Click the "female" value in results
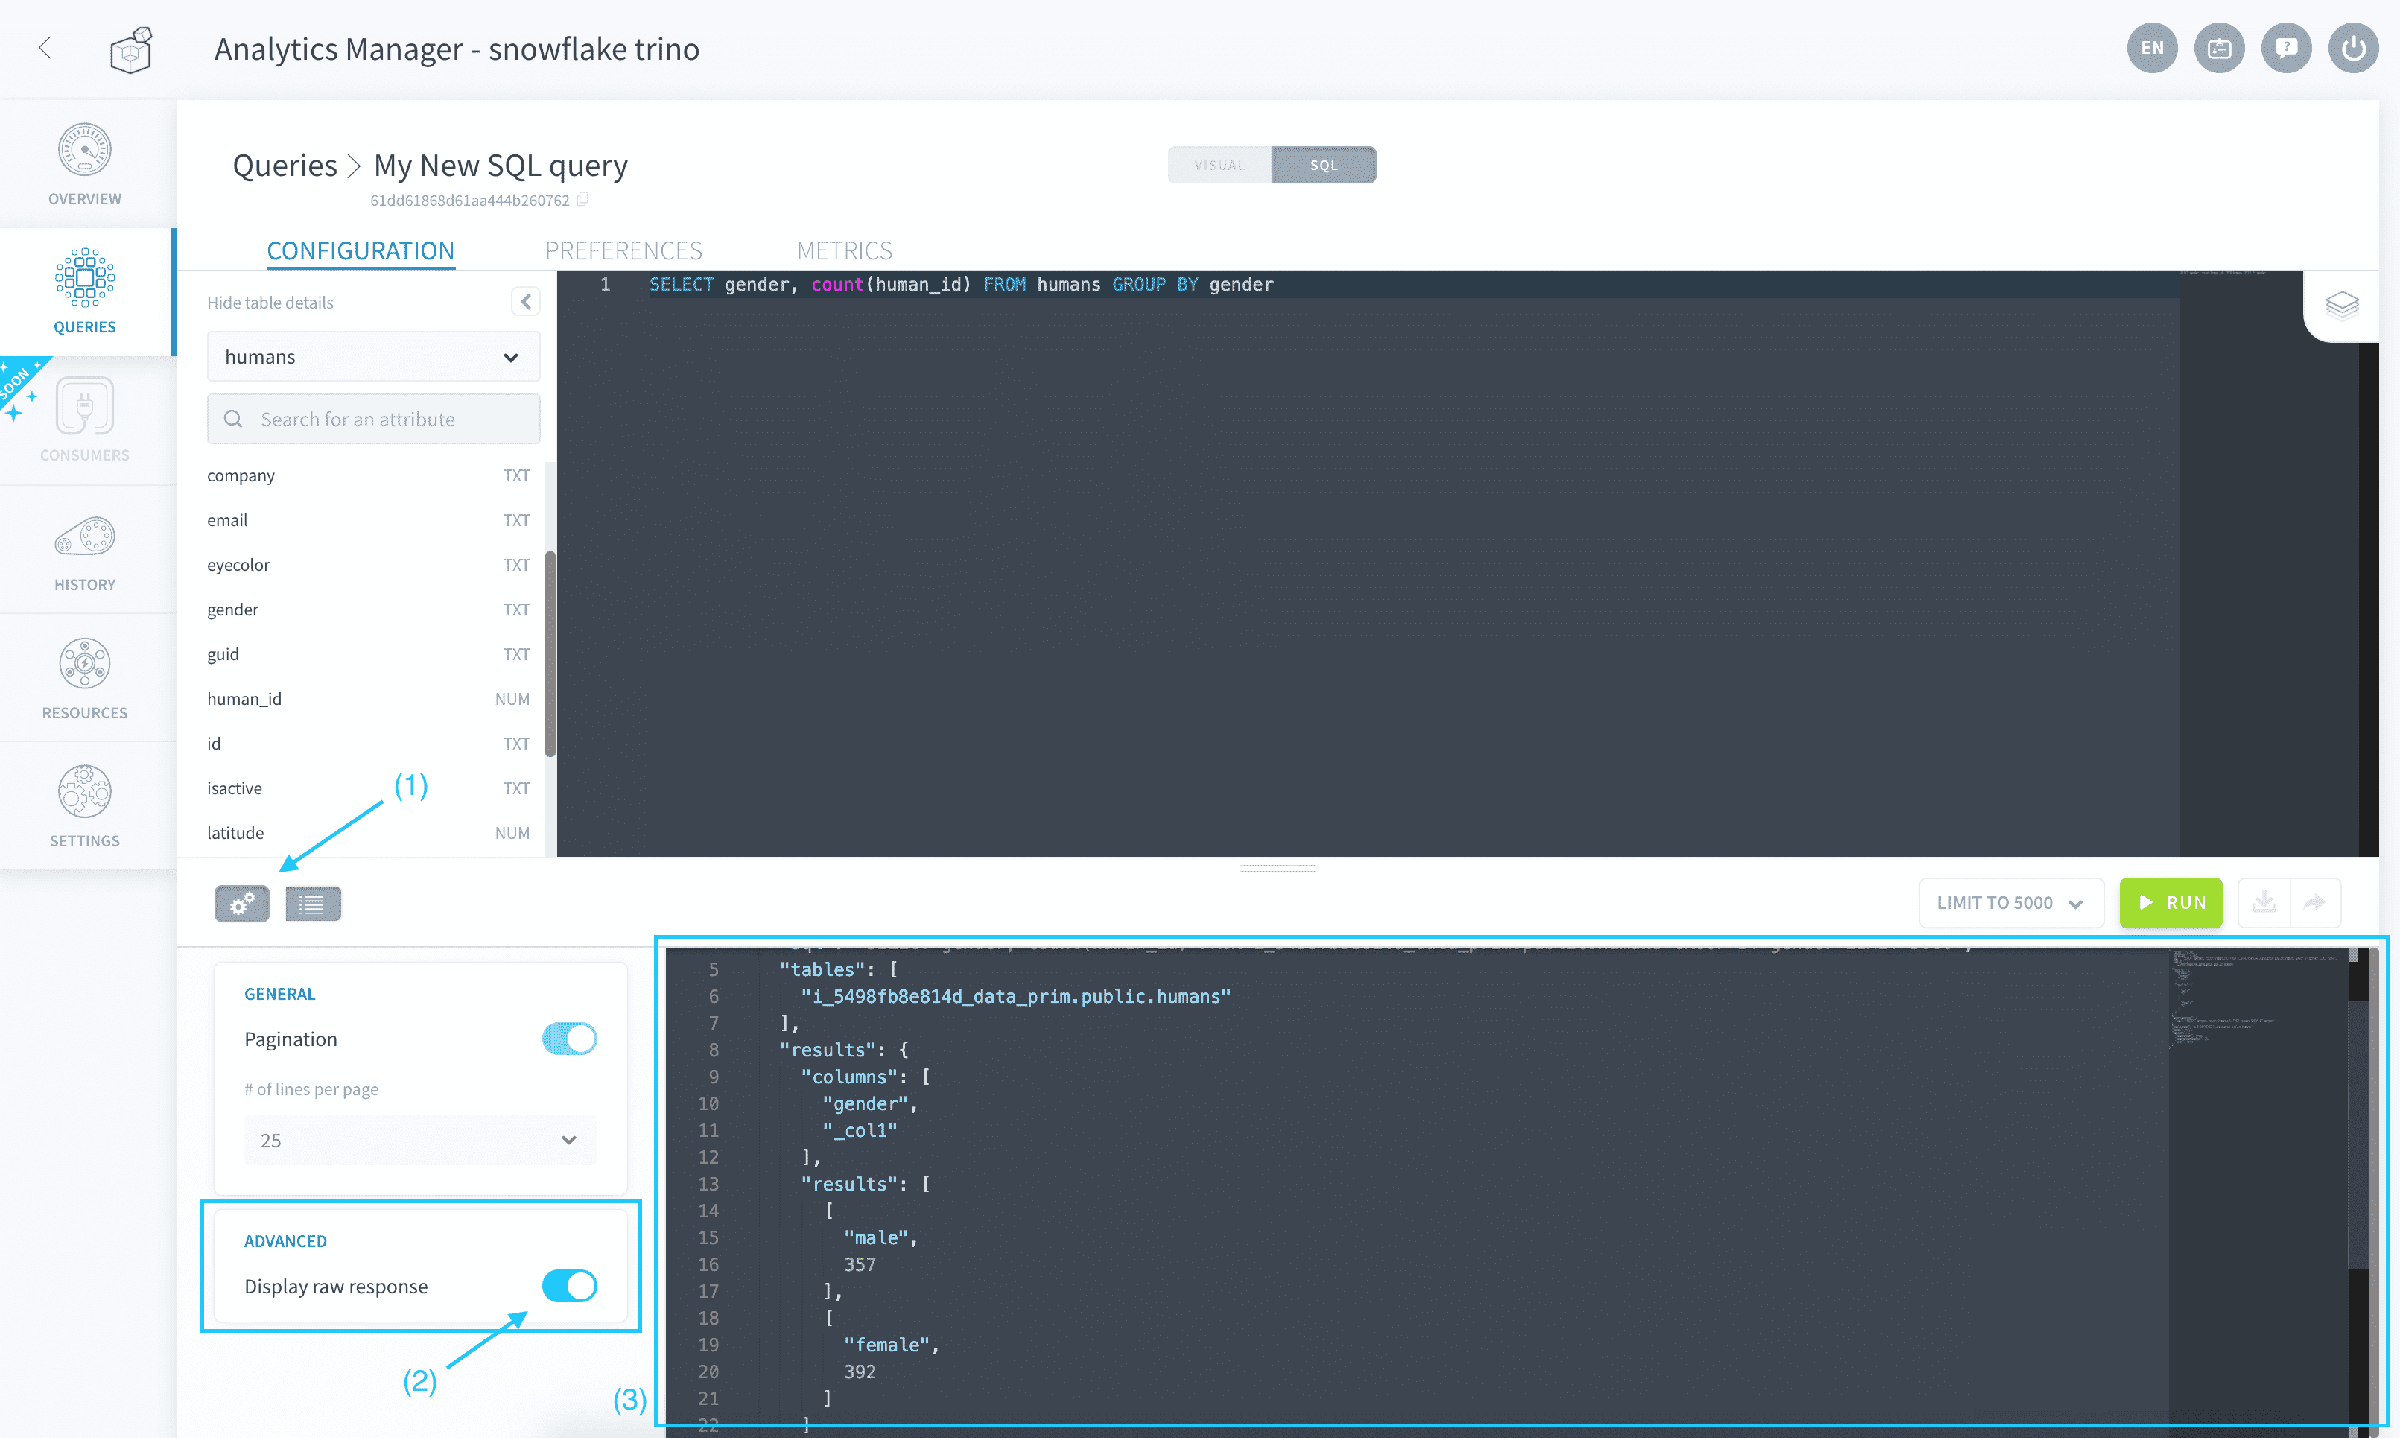The image size is (2400, 1438). (x=887, y=1345)
